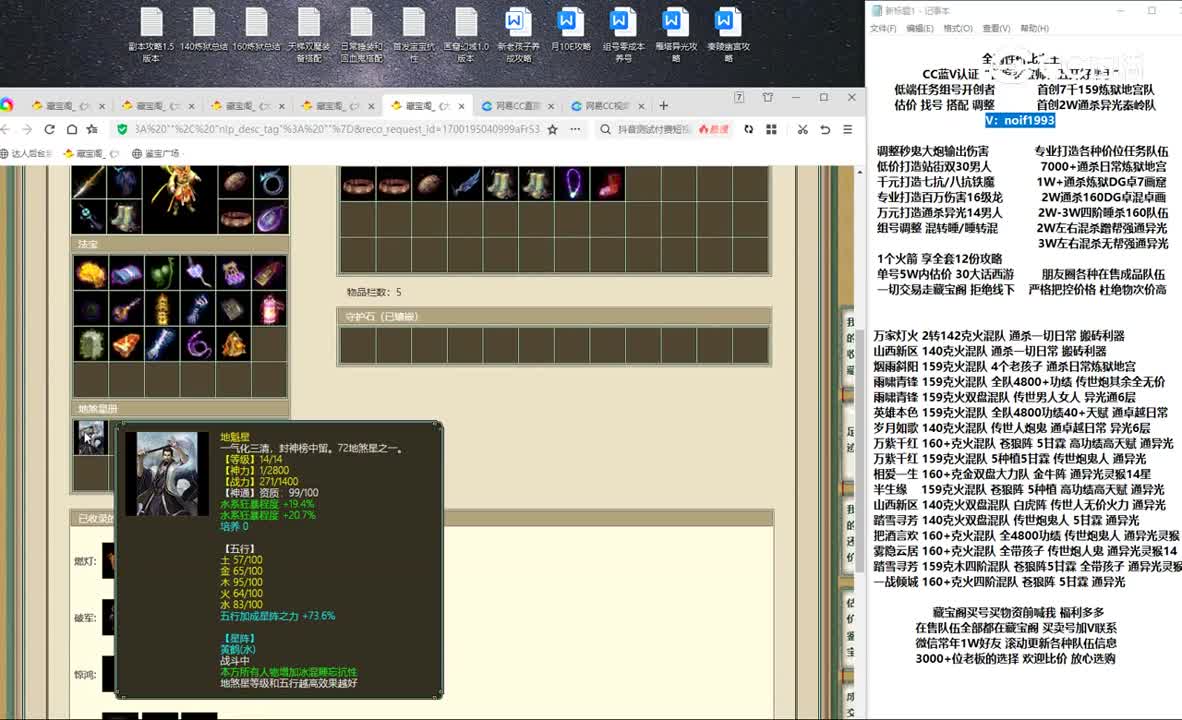Select the red boot item in inventory
Image resolution: width=1182 pixels, height=720 pixels.
[608, 183]
